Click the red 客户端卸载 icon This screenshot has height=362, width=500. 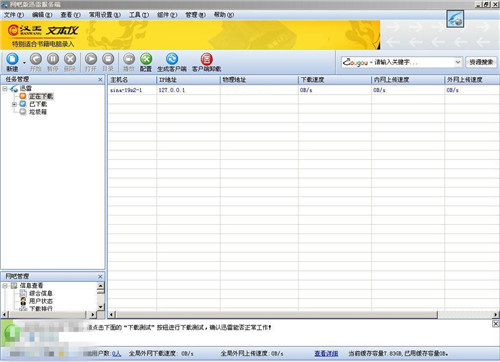pos(207,59)
